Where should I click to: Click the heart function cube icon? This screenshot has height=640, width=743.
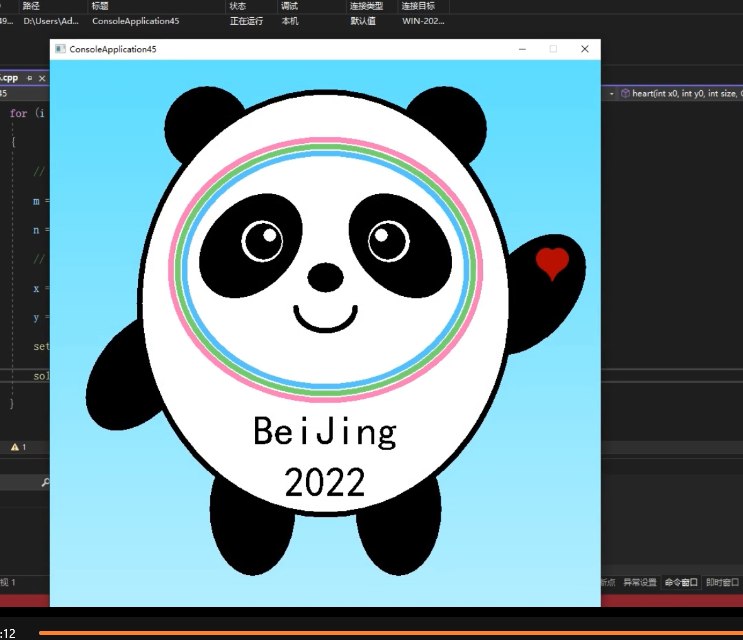(x=625, y=93)
